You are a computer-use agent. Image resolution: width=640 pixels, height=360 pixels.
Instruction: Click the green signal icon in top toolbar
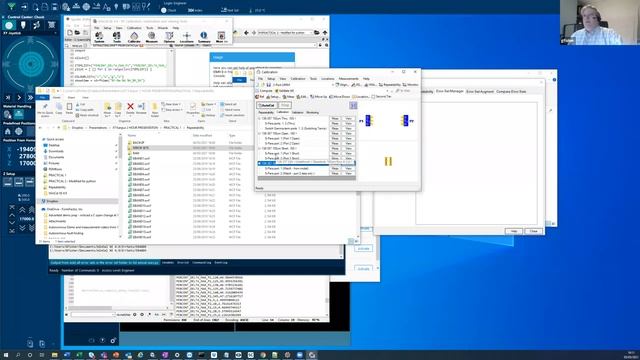(x=12, y=6)
